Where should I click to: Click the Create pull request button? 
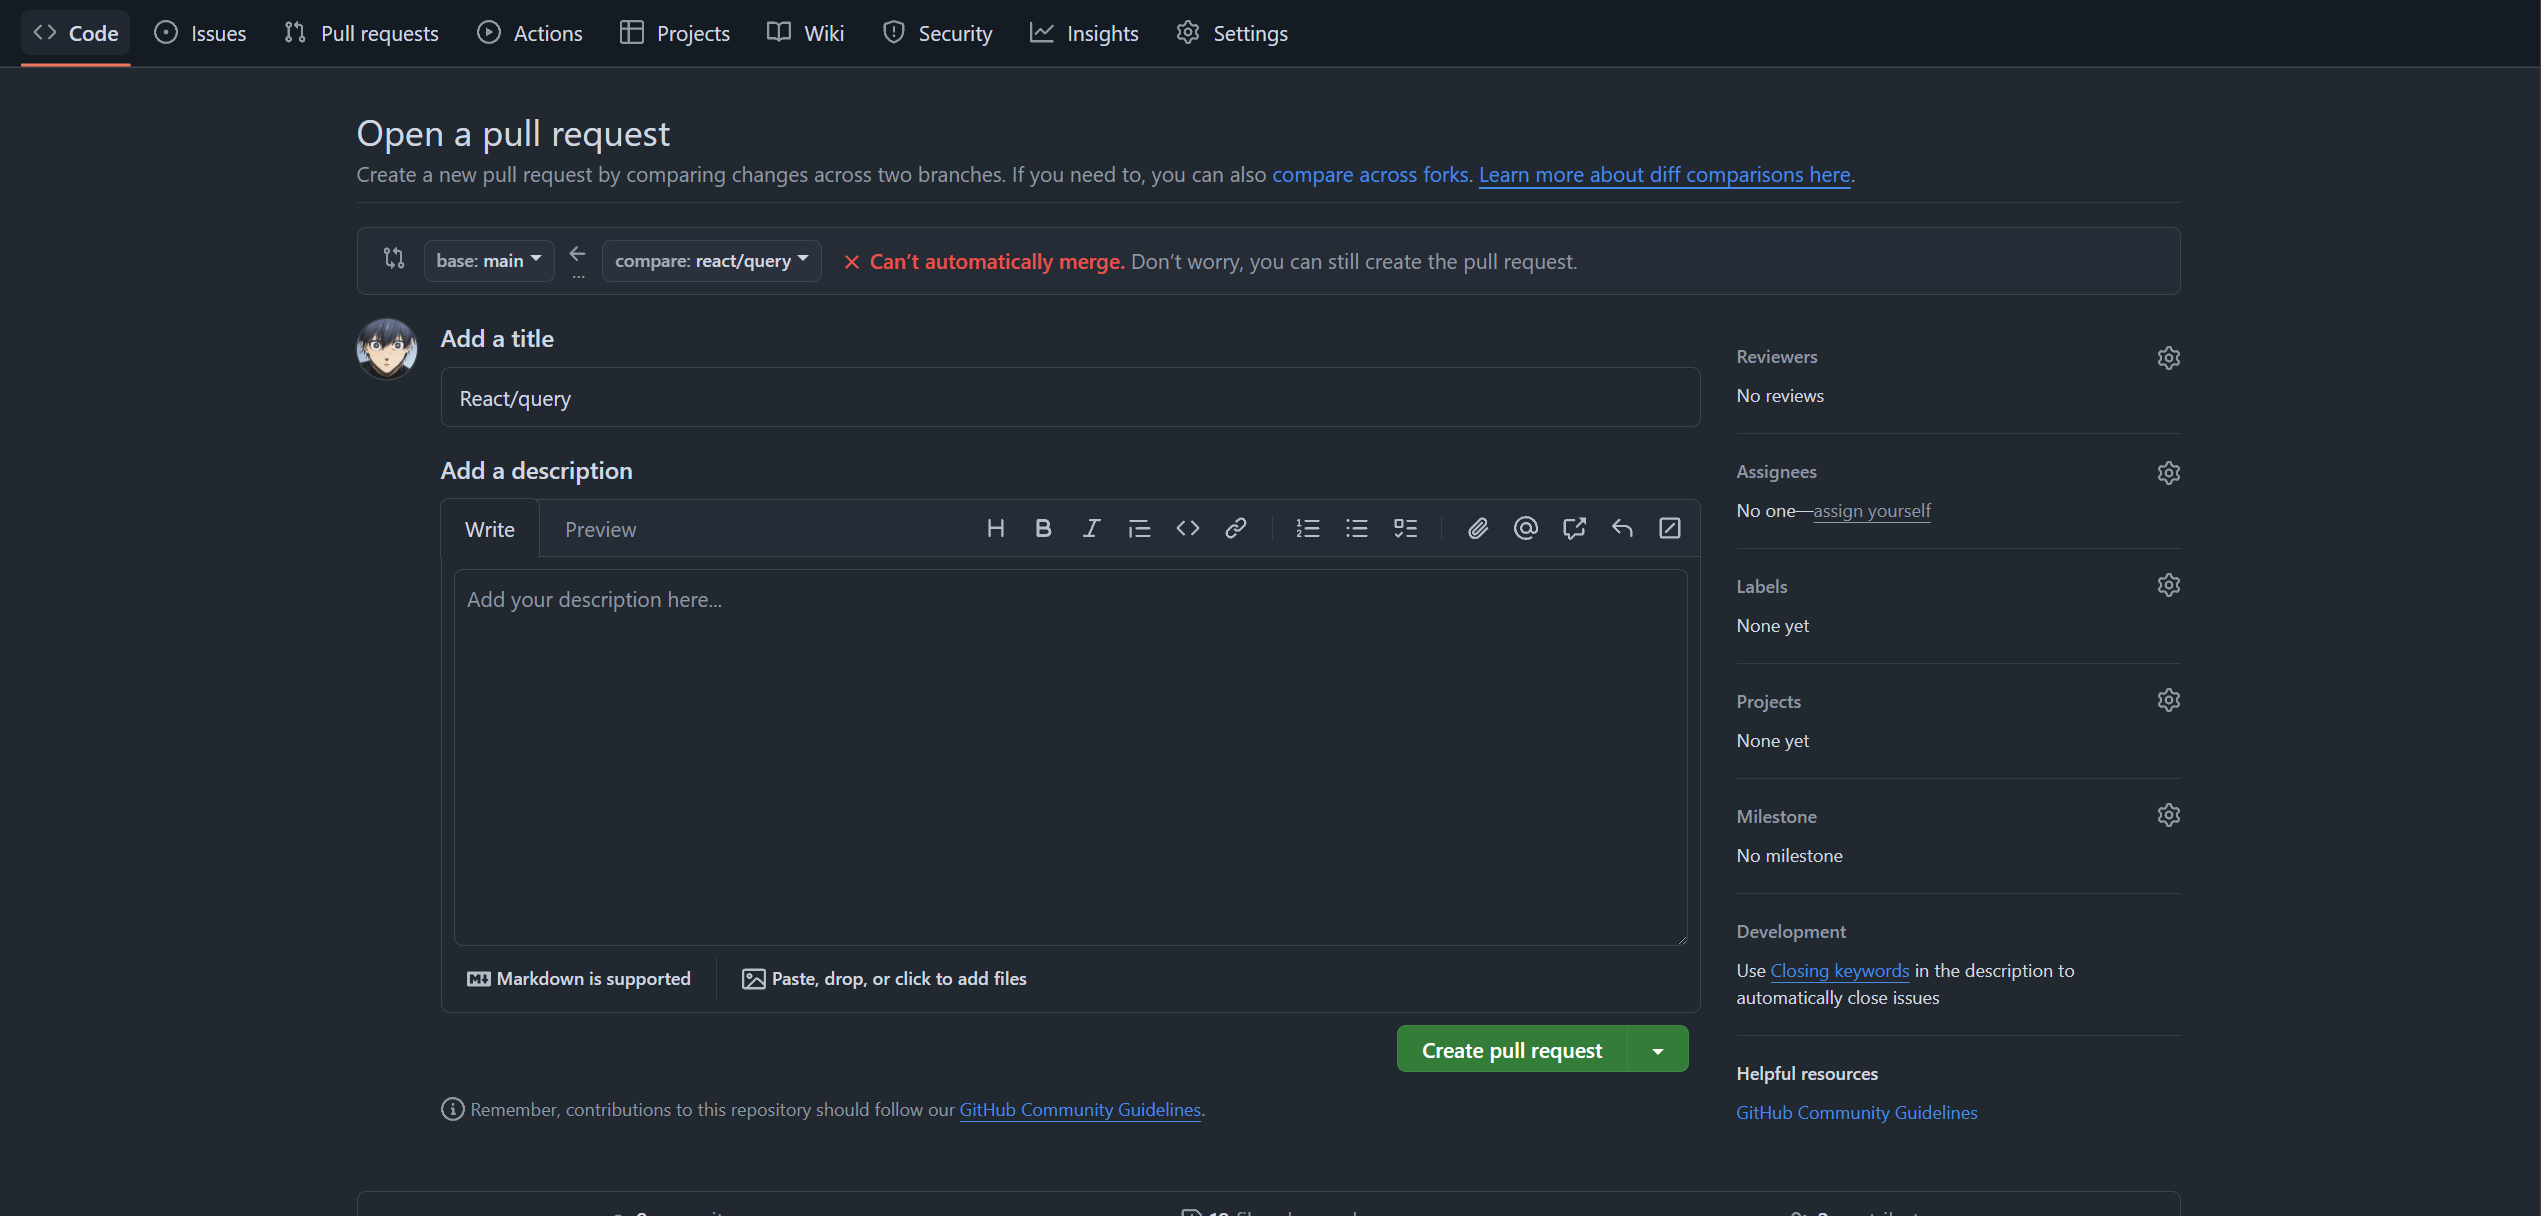coord(1512,1050)
